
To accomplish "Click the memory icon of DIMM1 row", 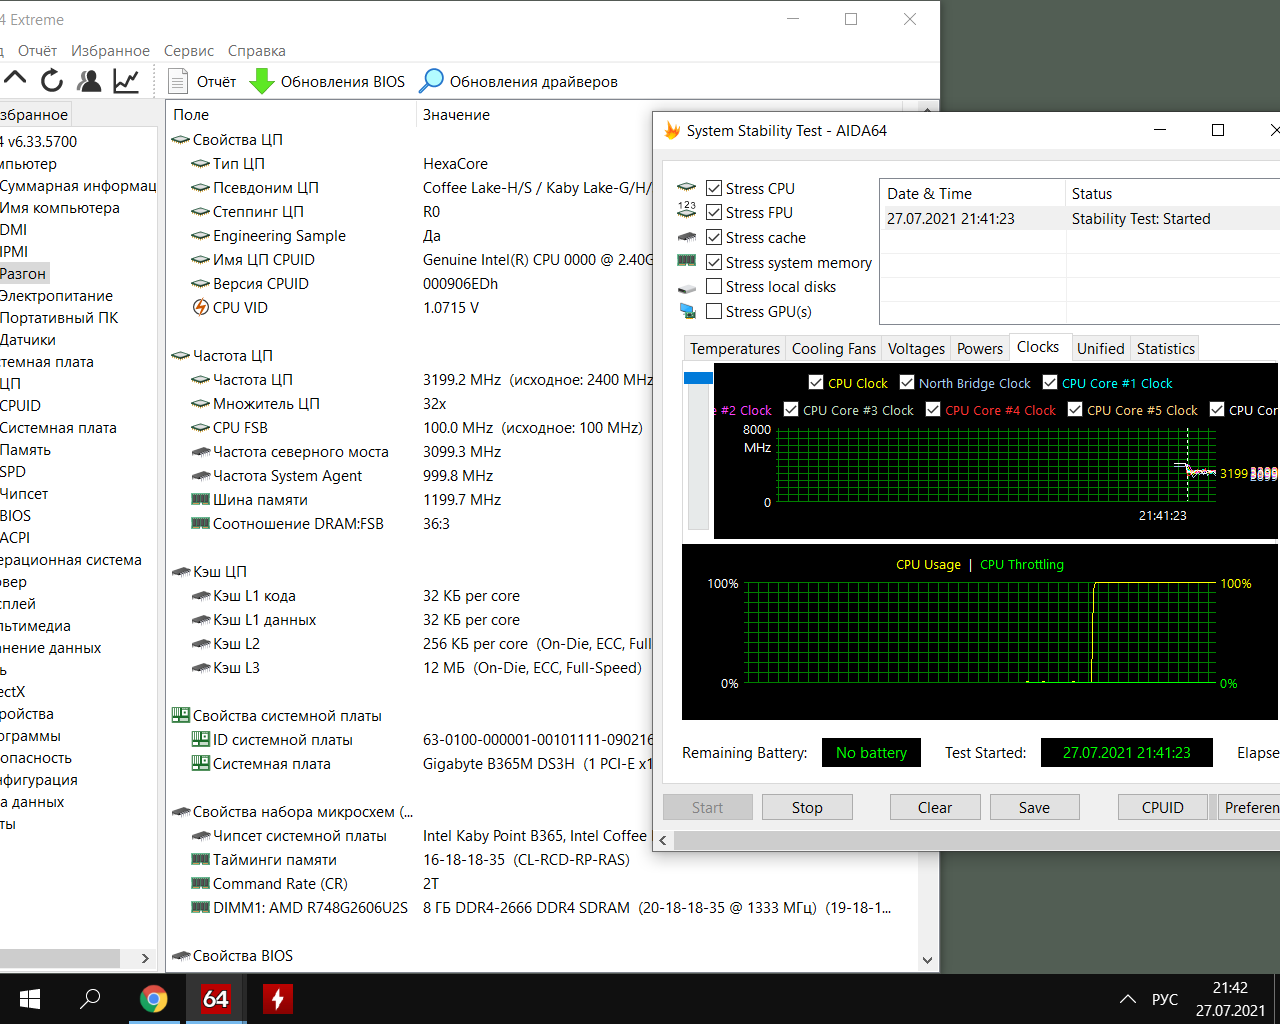I will pyautogui.click(x=200, y=907).
